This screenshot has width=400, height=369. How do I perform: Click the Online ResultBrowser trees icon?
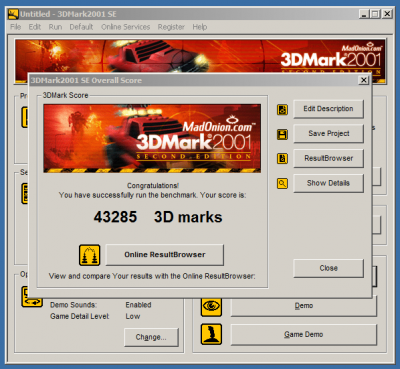(90, 255)
